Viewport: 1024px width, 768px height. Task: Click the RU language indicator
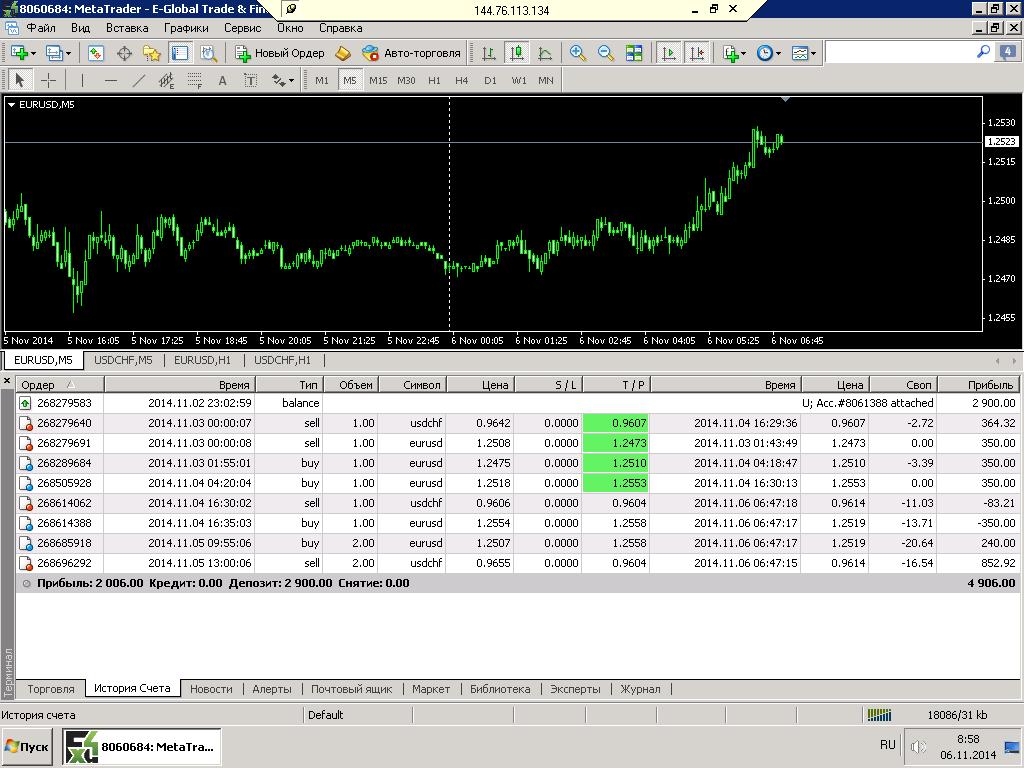click(888, 744)
